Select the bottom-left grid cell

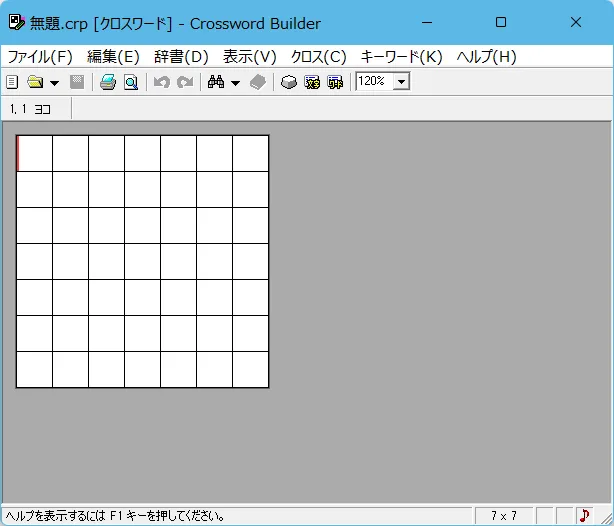(34, 369)
